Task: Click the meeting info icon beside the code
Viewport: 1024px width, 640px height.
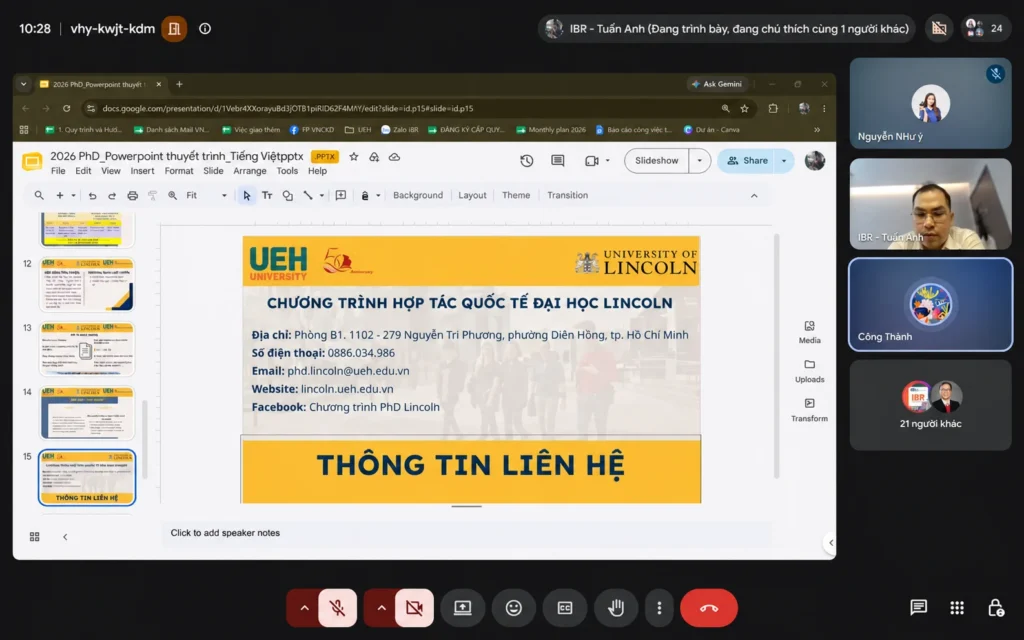Action: pyautogui.click(x=205, y=29)
